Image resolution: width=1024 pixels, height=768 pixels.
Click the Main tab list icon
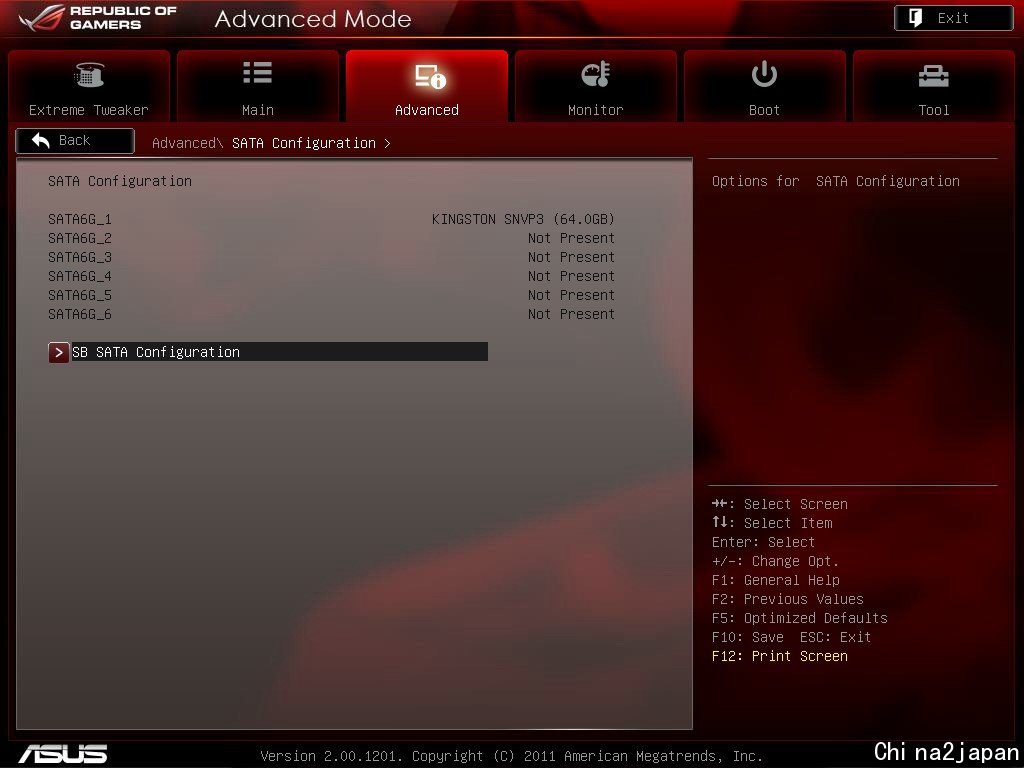257,72
